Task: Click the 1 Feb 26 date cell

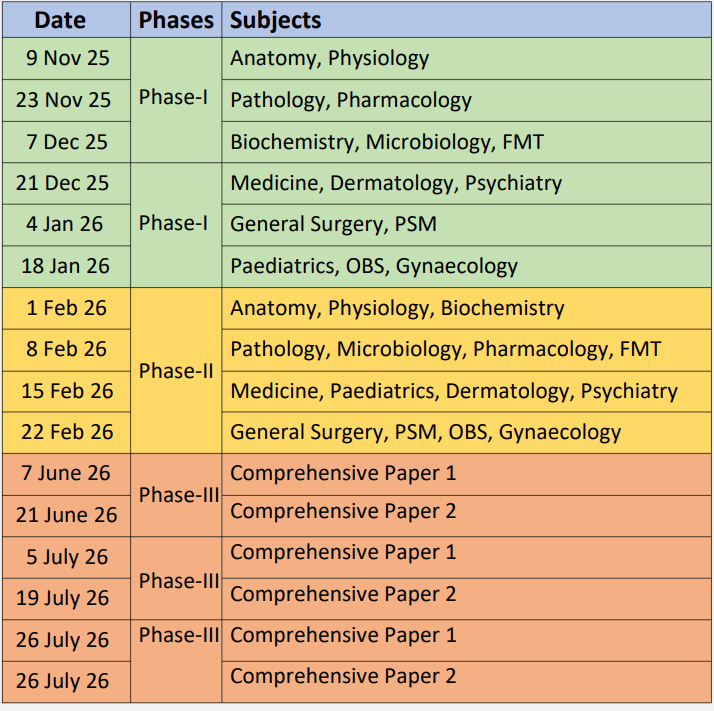Action: coord(66,308)
